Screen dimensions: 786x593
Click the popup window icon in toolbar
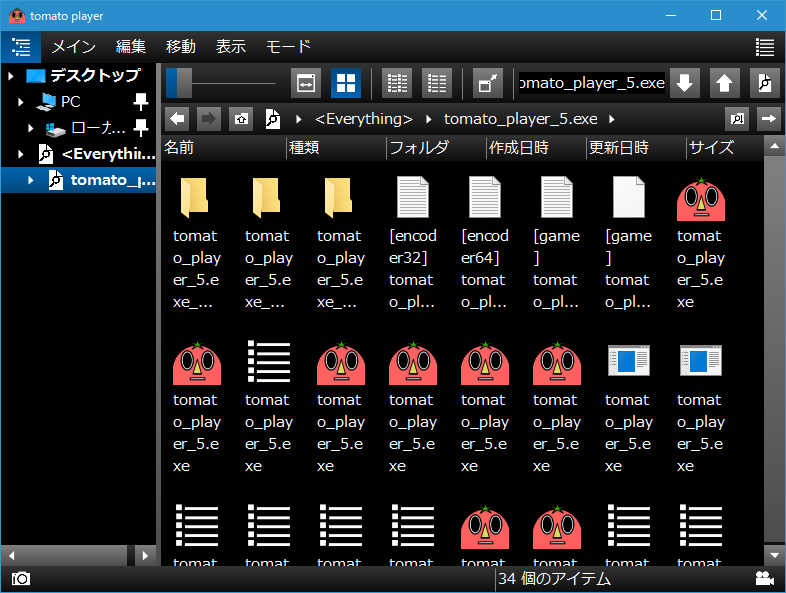[488, 83]
